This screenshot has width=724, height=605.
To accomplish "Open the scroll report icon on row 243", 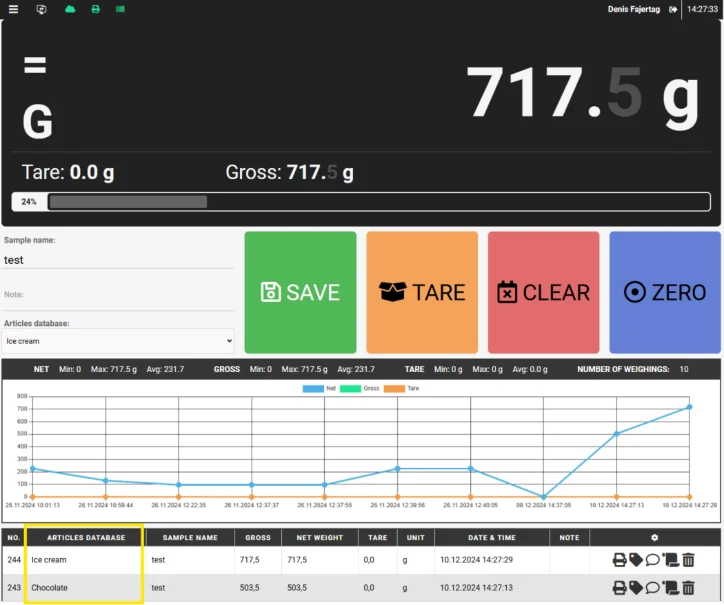I will 670,587.
